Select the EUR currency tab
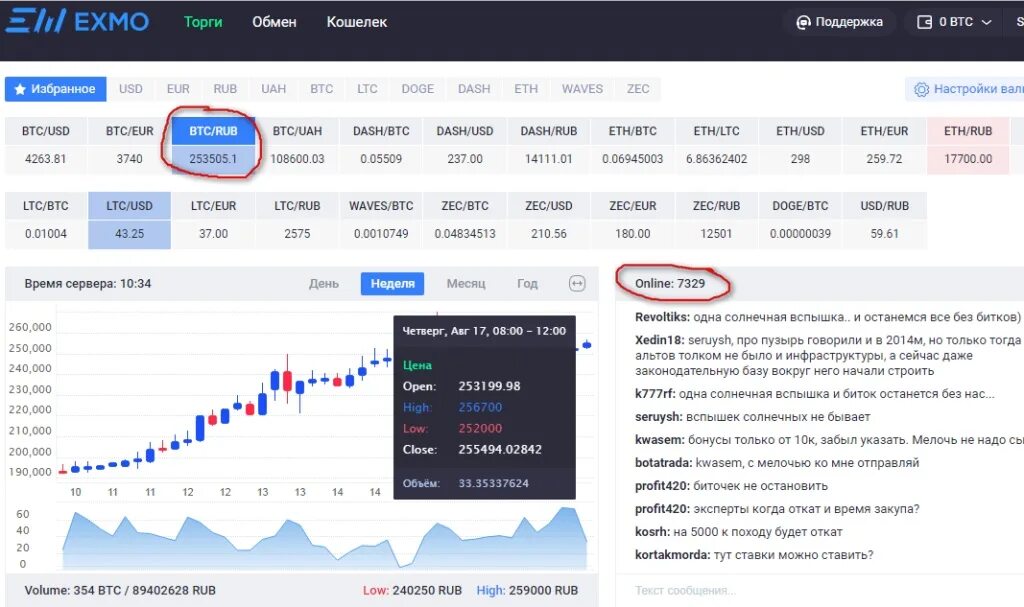This screenshot has height=607, width=1024. pyautogui.click(x=178, y=89)
